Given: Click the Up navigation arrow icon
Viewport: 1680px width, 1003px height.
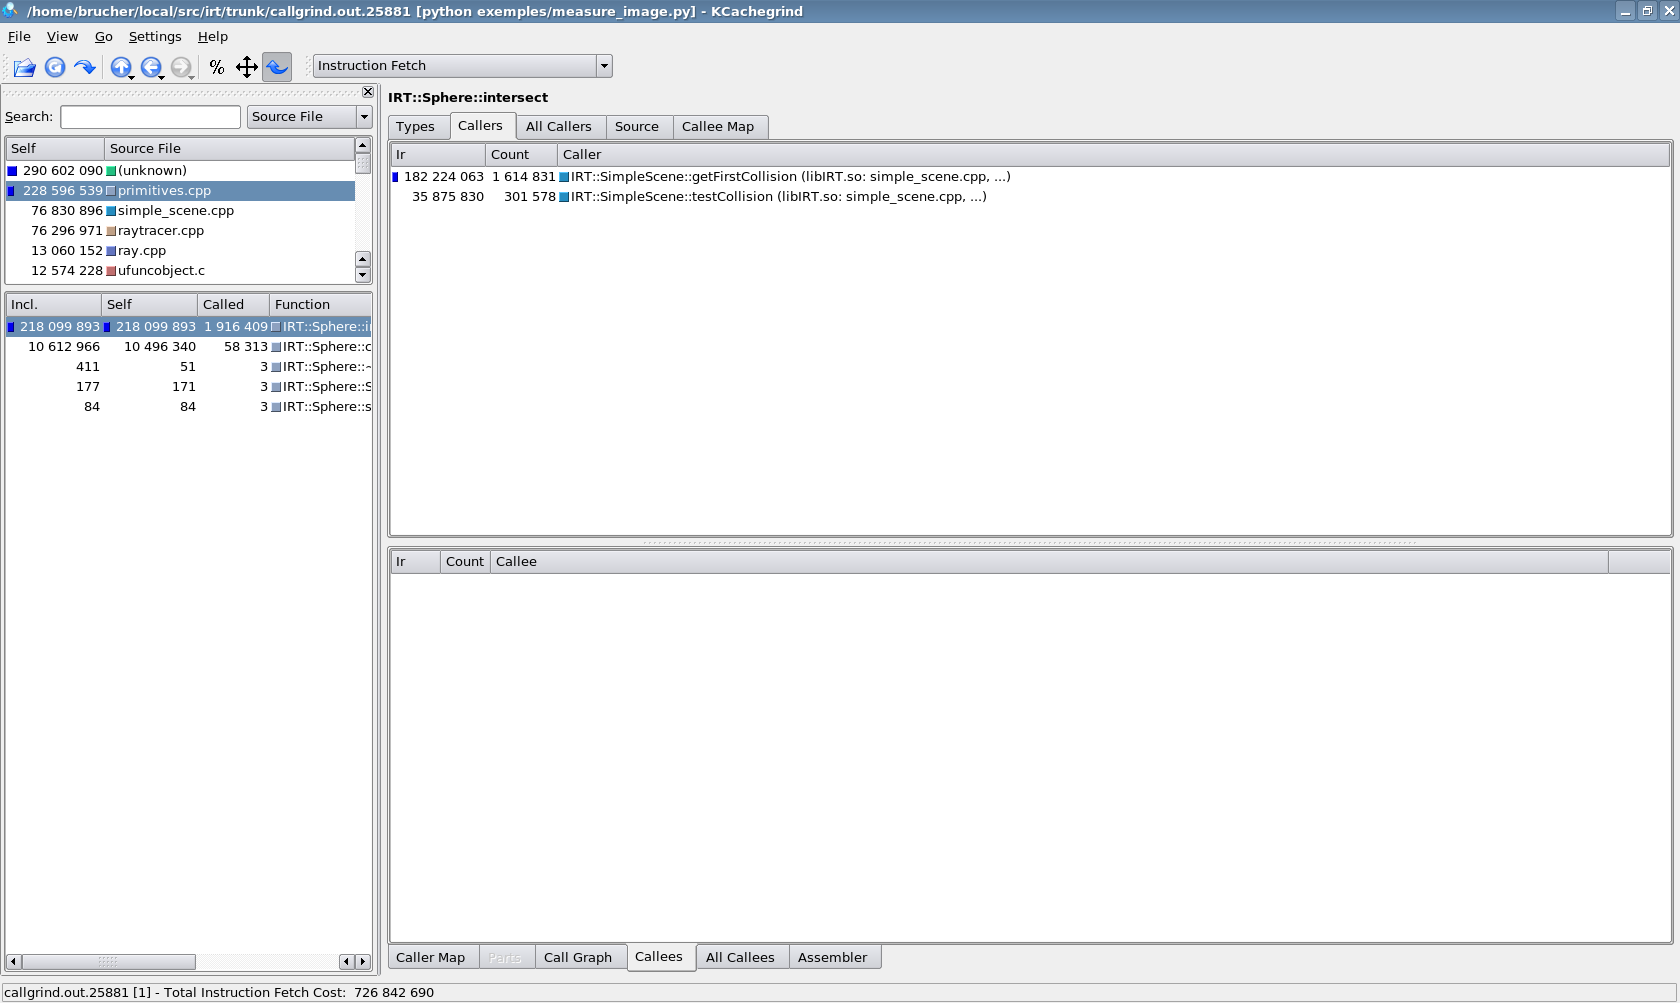Looking at the screenshot, I should [x=120, y=67].
